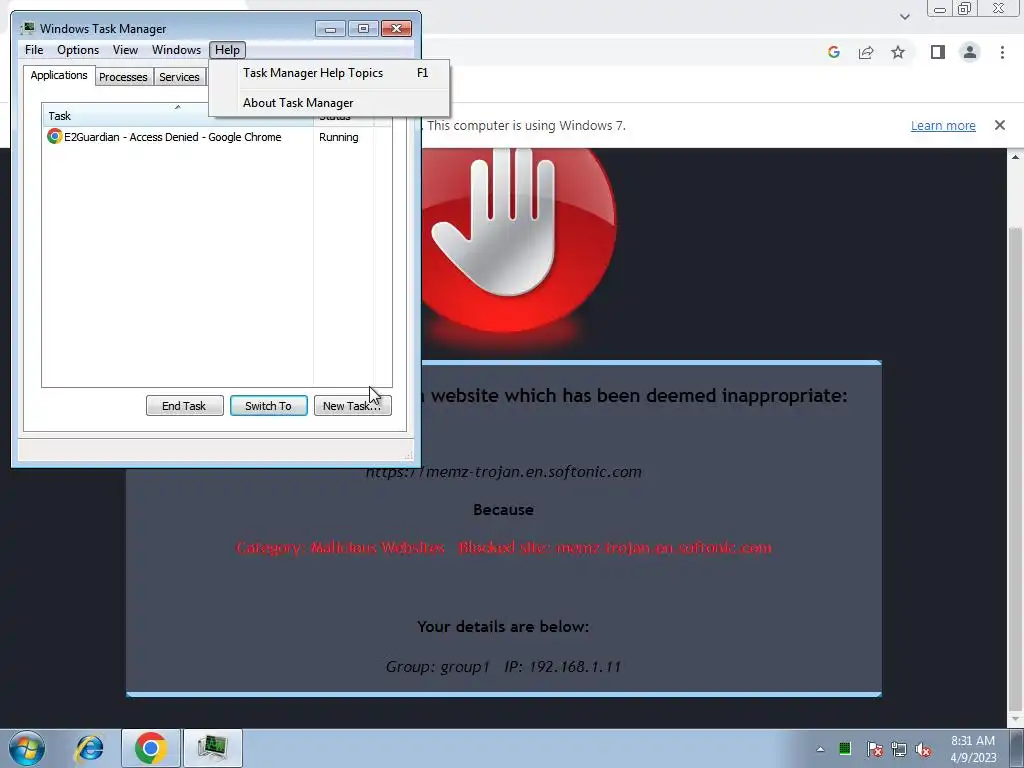This screenshot has height=768, width=1024.
Task: Click the 'Your details are below:' heading
Action: click(x=504, y=627)
